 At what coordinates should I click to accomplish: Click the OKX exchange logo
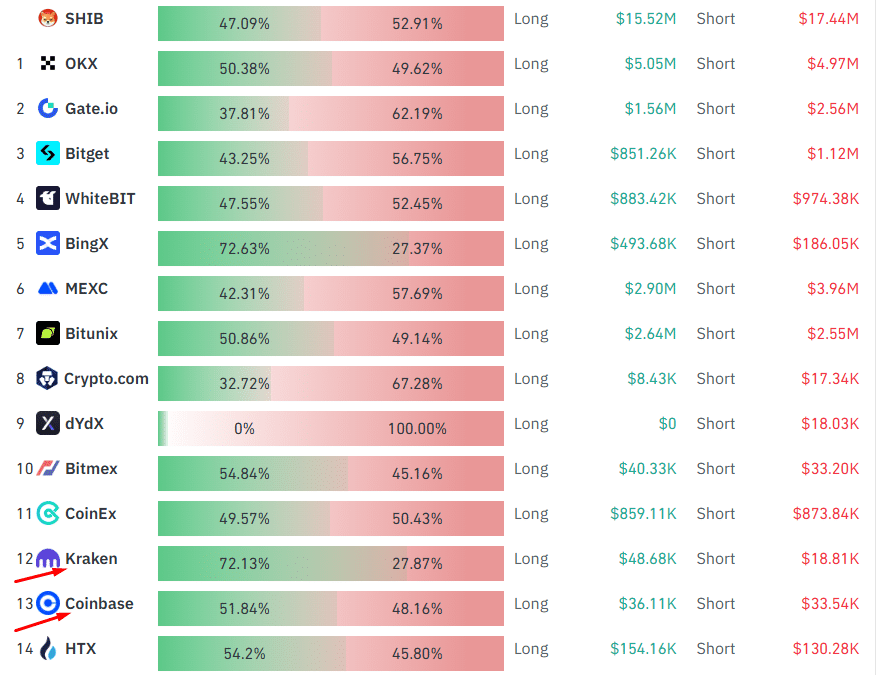click(48, 64)
